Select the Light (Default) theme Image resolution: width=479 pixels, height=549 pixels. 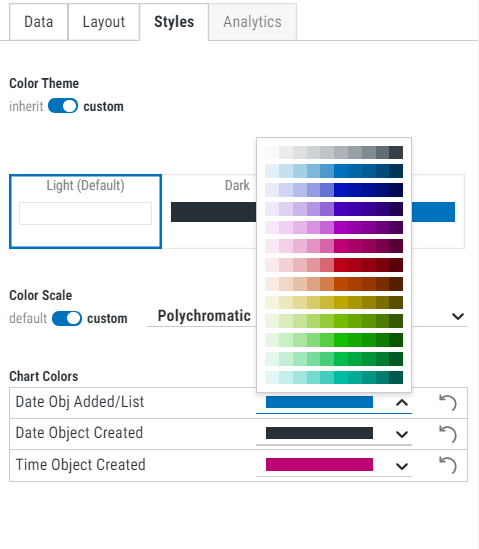click(85, 211)
